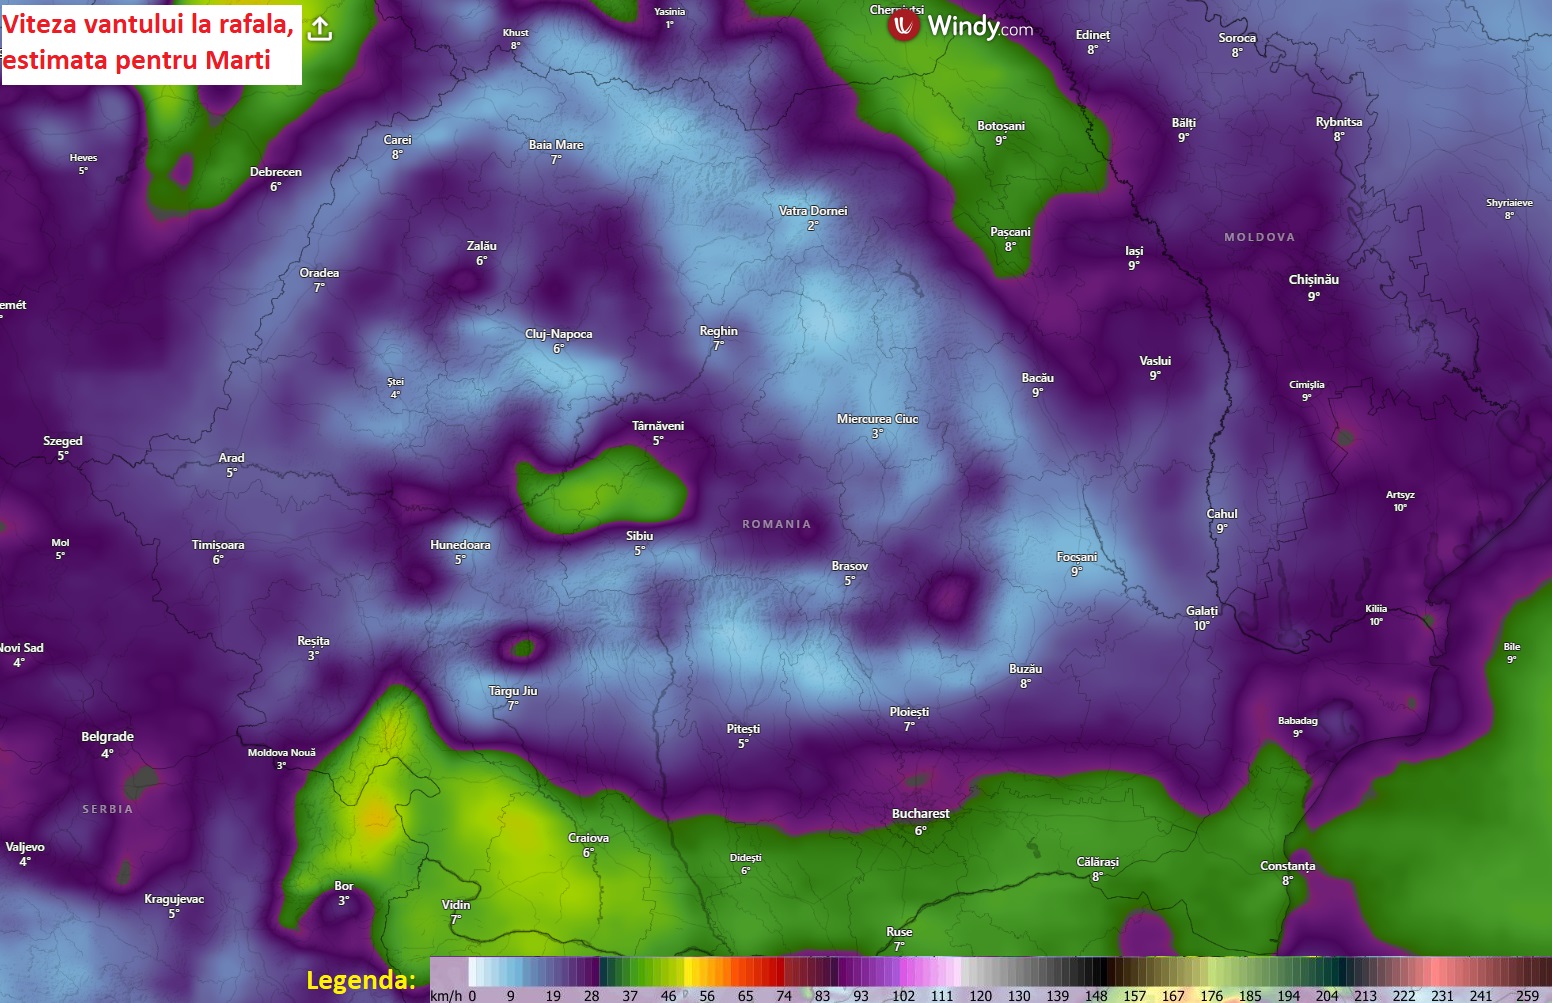Click the Constanța city label

point(1287,866)
